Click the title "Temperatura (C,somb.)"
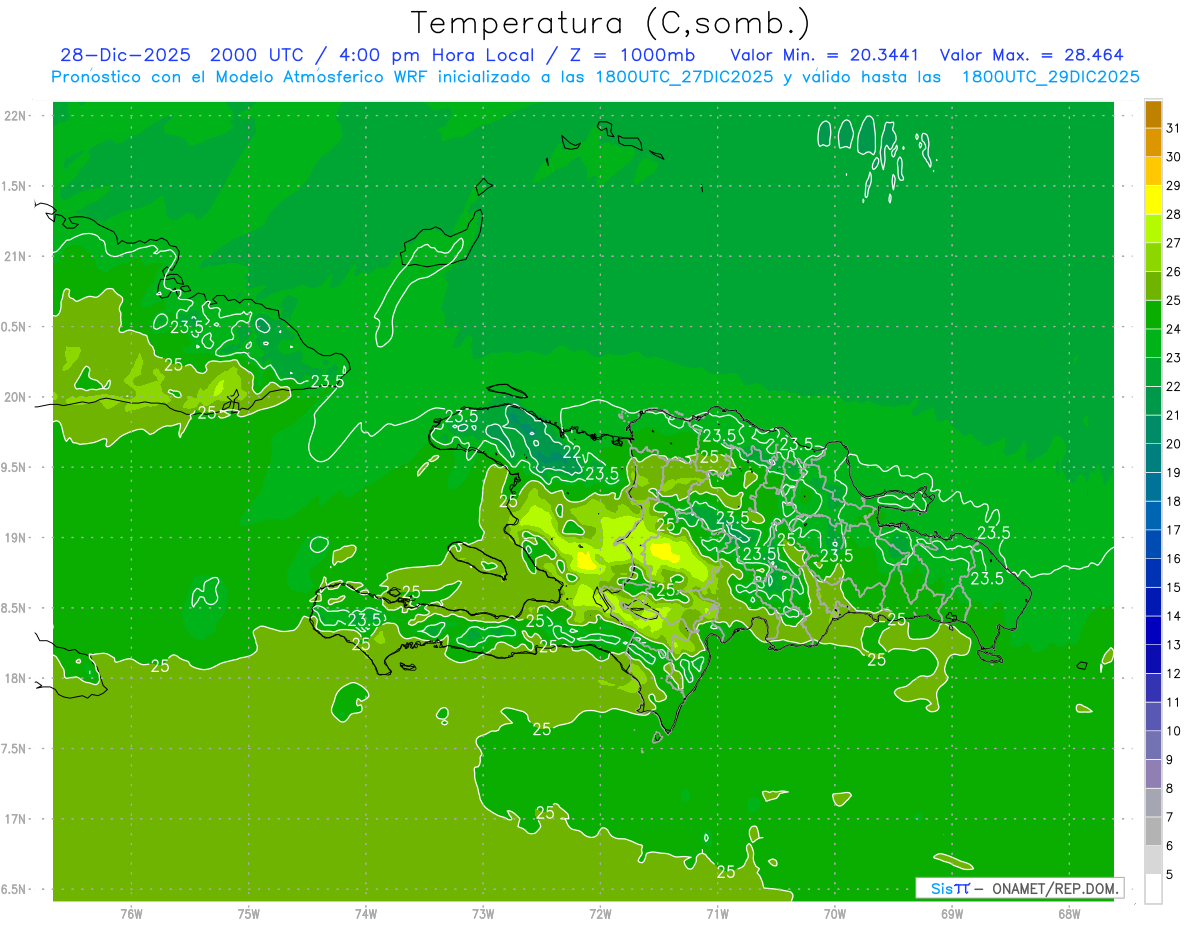Image resolution: width=1200 pixels, height=927 pixels. (611, 23)
